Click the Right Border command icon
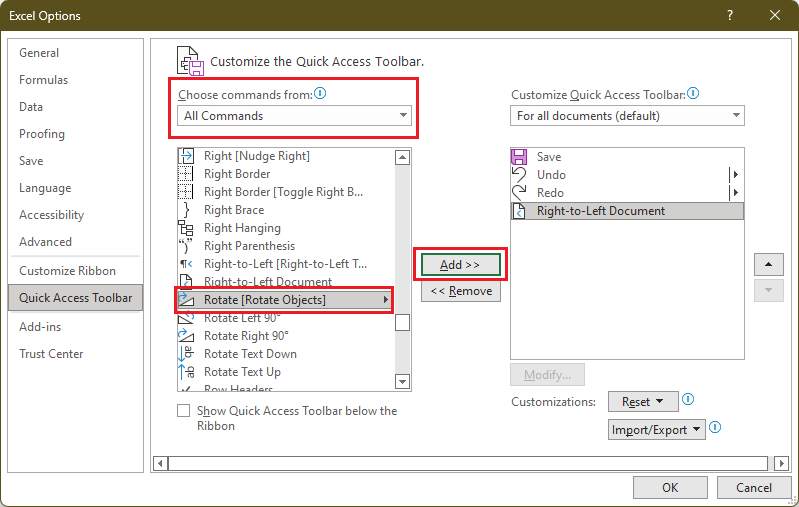The image size is (799, 507). (186, 174)
